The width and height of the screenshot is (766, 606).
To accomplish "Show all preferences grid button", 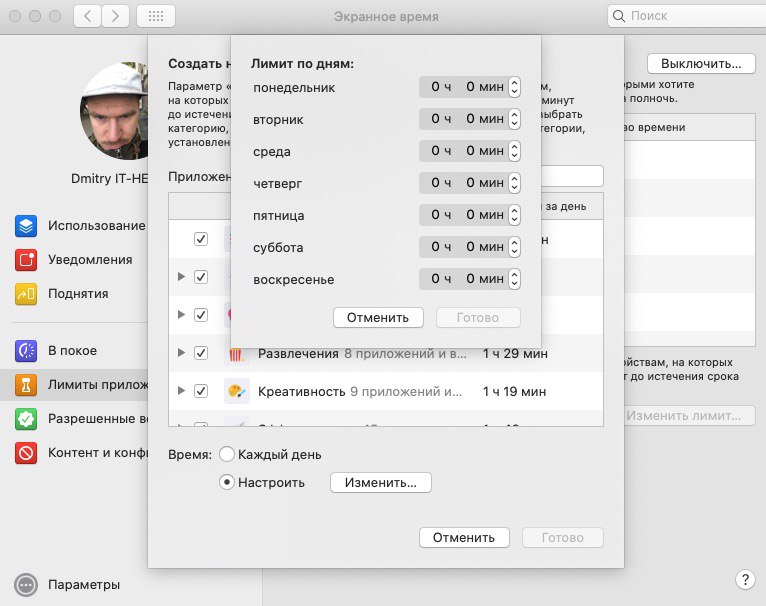I will (155, 16).
